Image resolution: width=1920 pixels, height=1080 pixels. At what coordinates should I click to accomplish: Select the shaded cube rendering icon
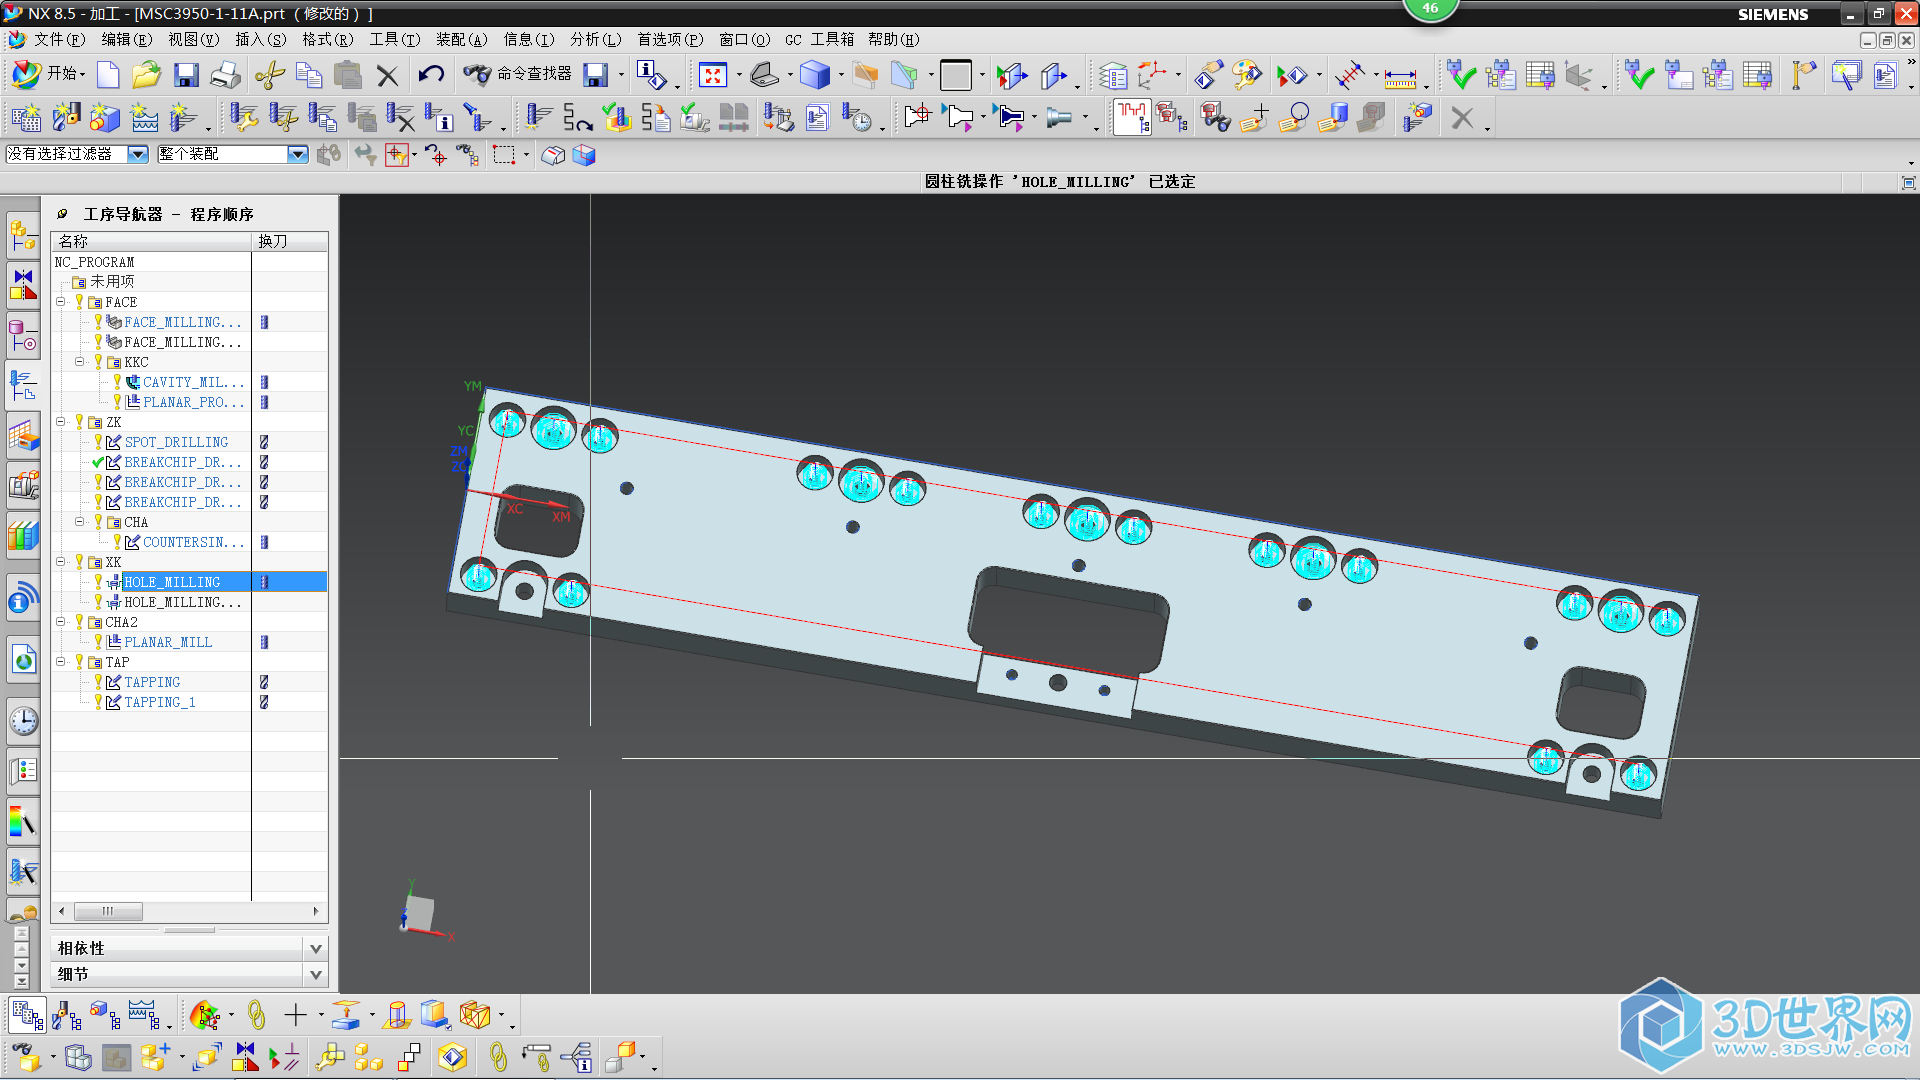pyautogui.click(x=815, y=75)
